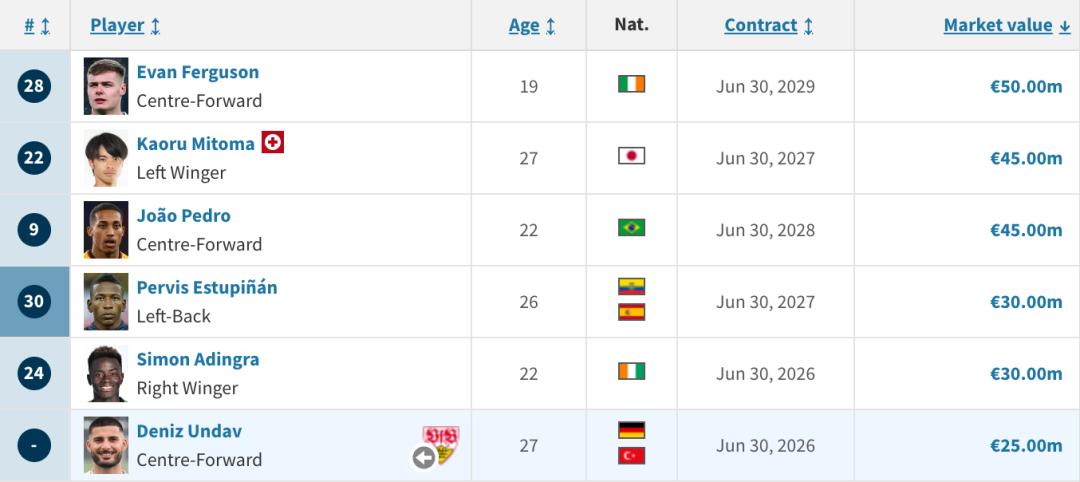Click the grey loan arrow icon on Undav's row
The width and height of the screenshot is (1080, 482).
tap(424, 458)
